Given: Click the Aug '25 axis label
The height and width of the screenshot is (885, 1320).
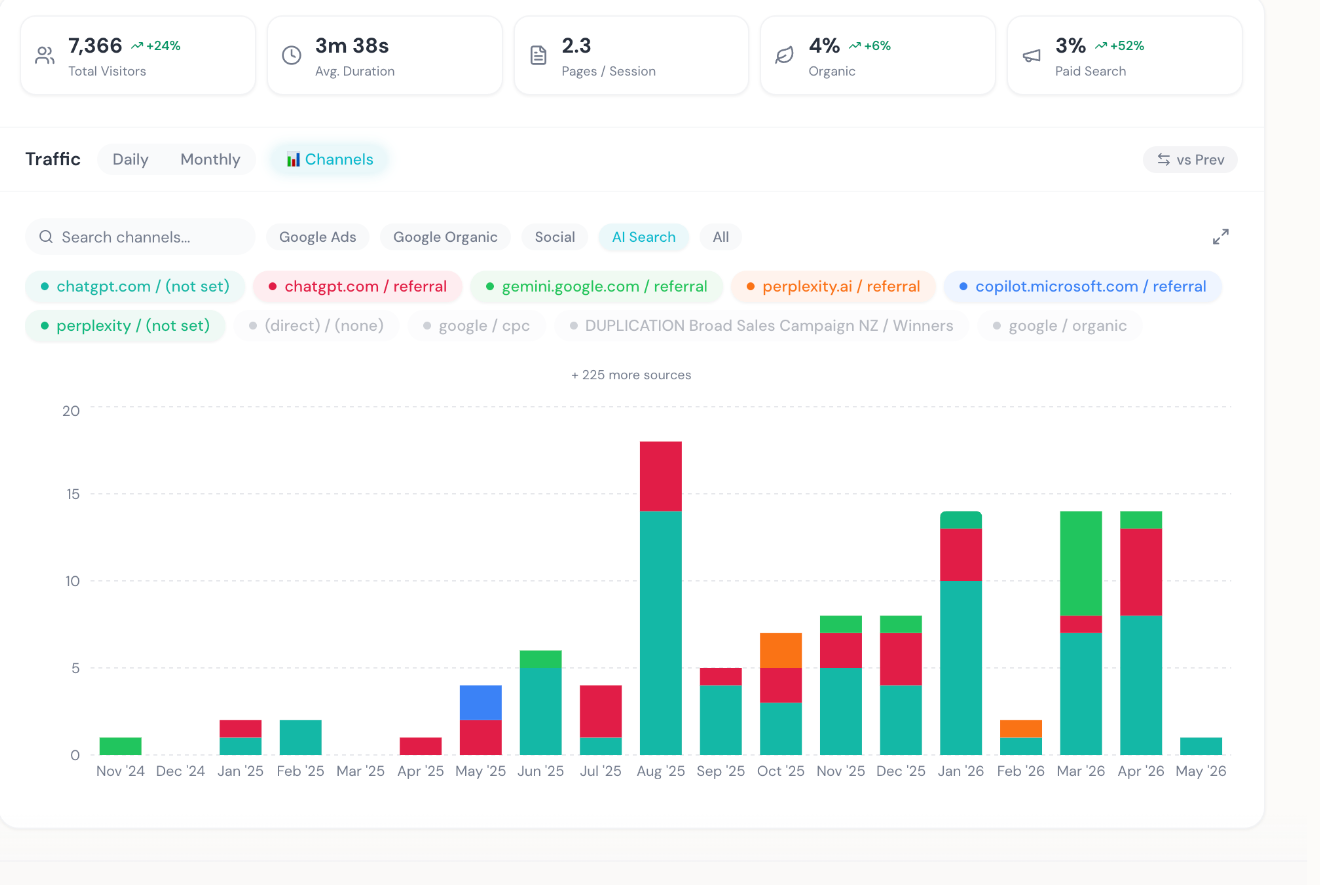Looking at the screenshot, I should (661, 771).
